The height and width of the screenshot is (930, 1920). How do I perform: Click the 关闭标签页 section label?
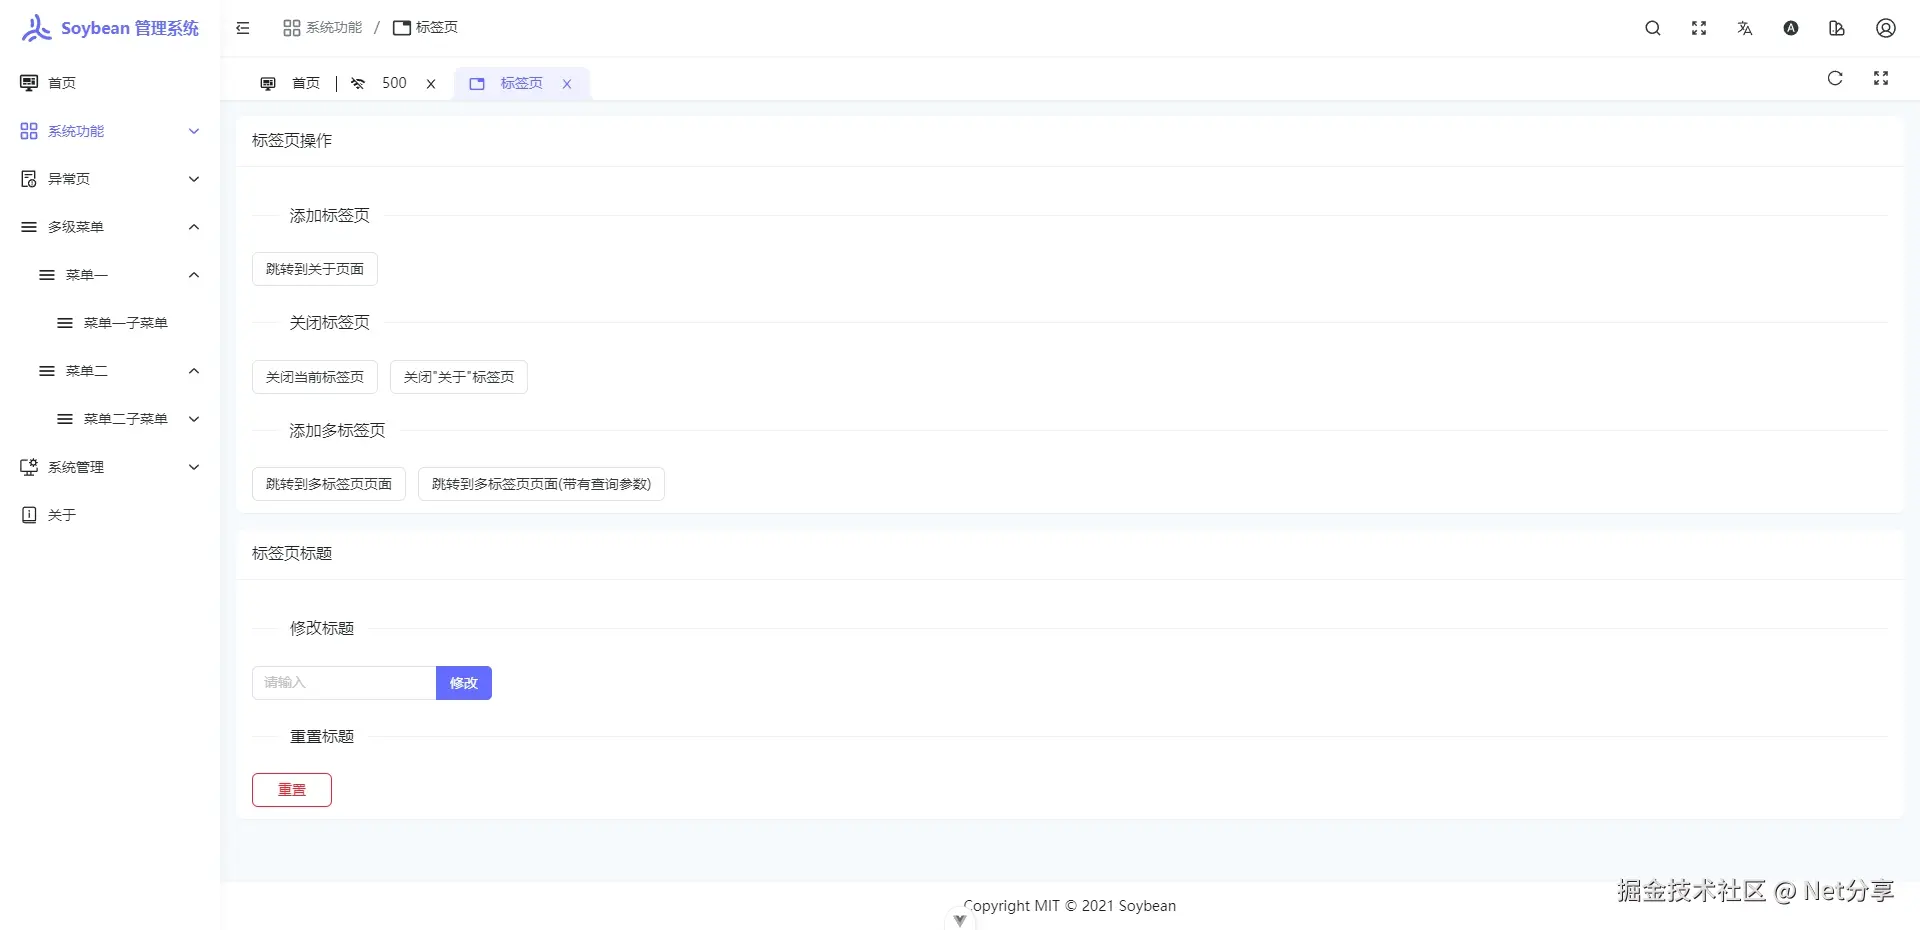tap(330, 323)
